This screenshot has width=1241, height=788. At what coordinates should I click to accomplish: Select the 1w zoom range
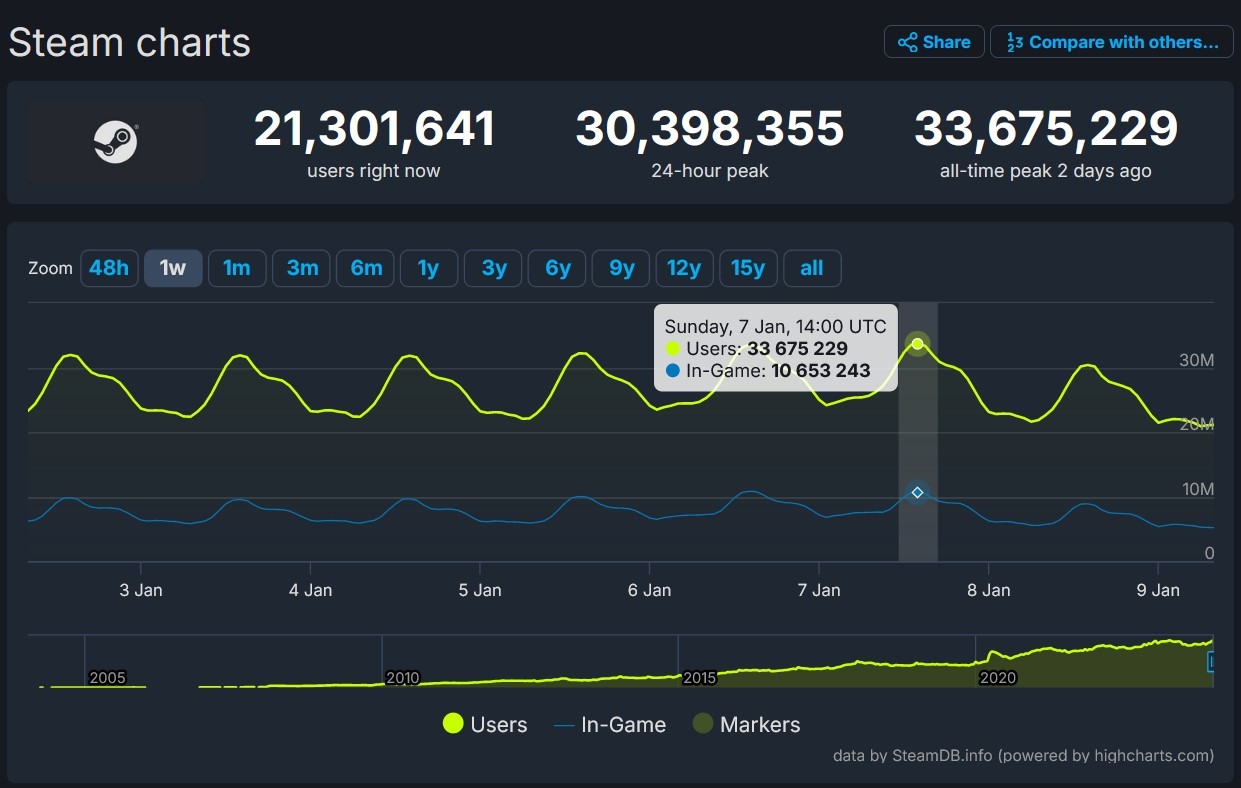point(173,268)
